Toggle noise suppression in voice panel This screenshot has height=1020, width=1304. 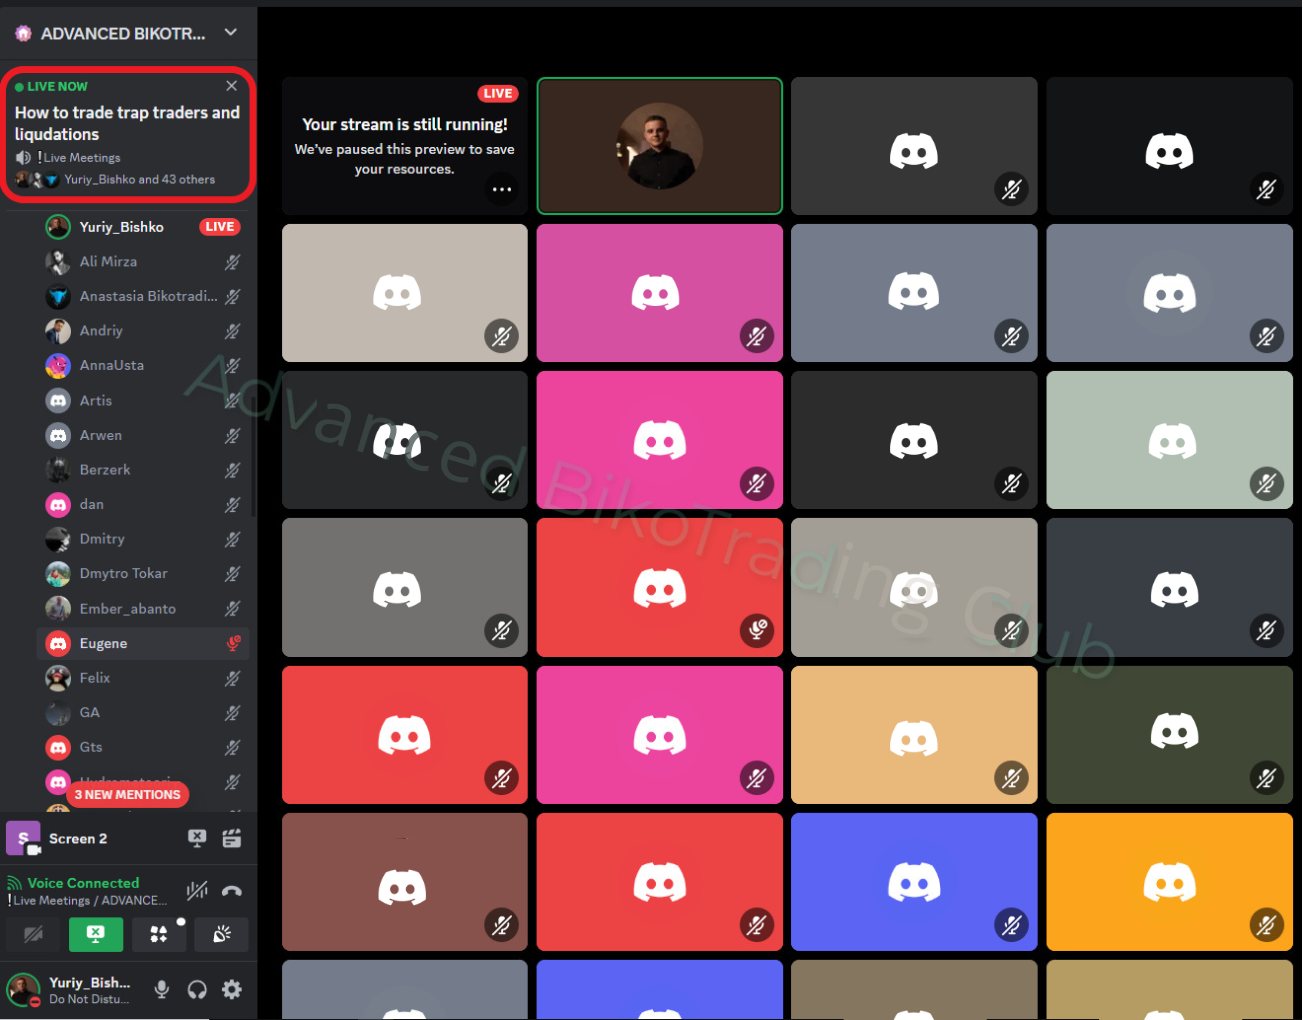coord(197,890)
